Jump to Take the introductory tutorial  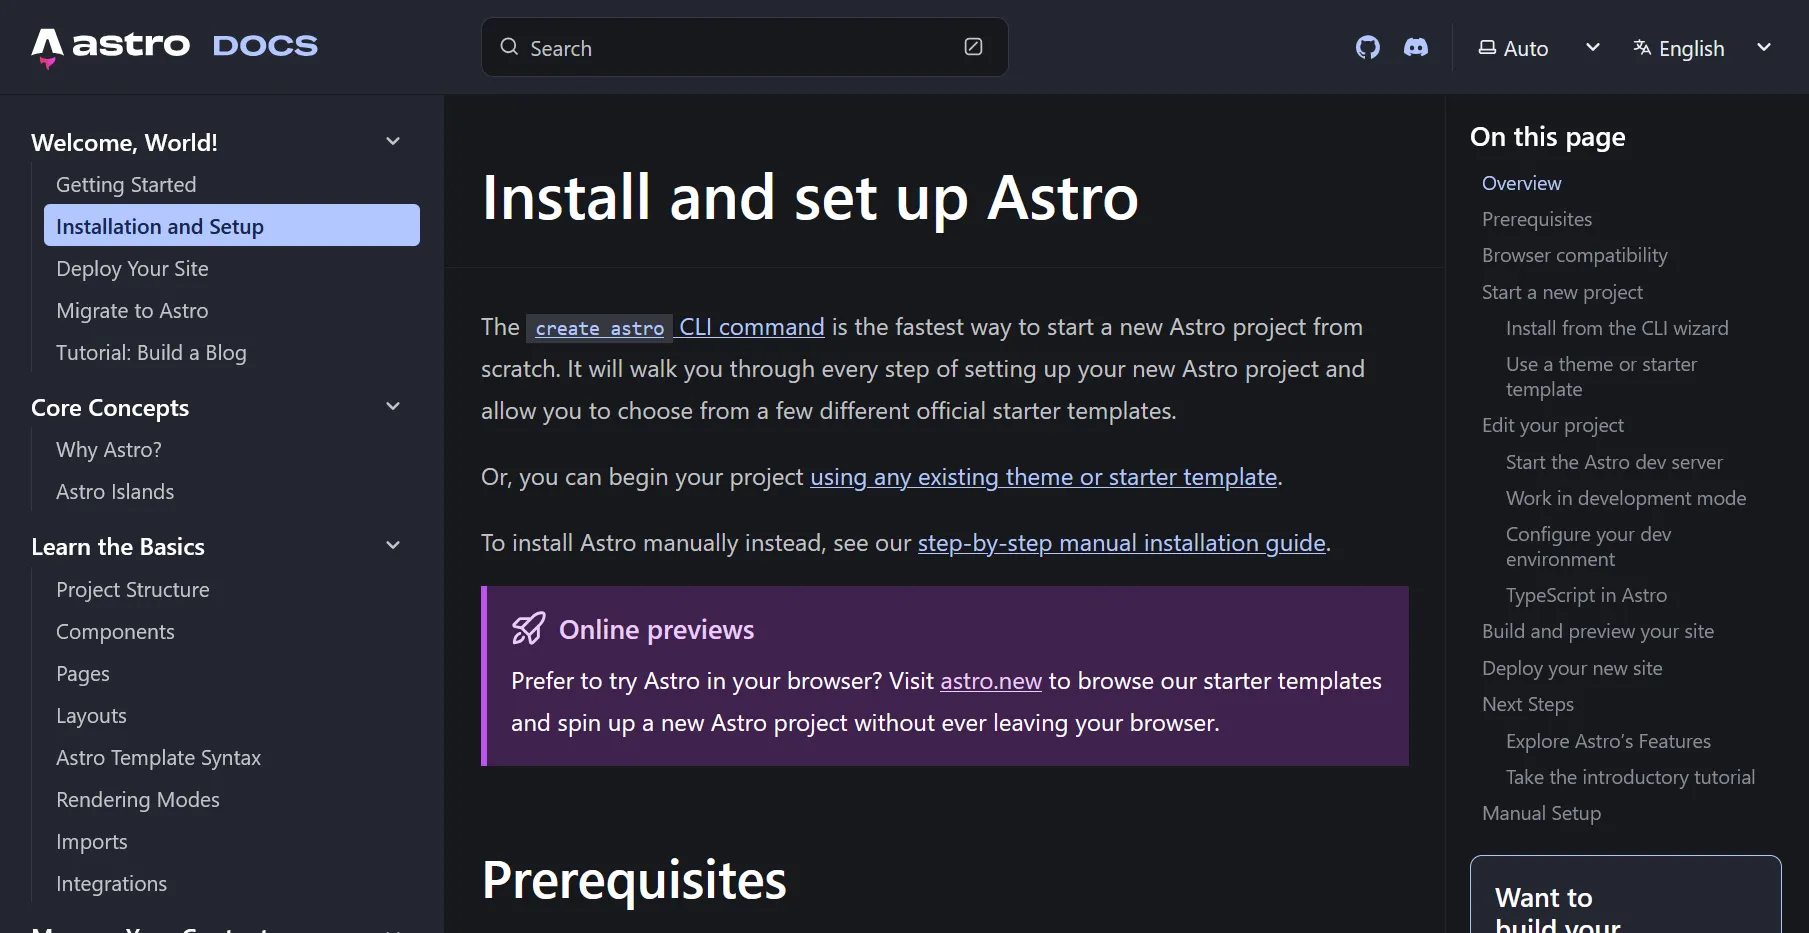coord(1630,777)
